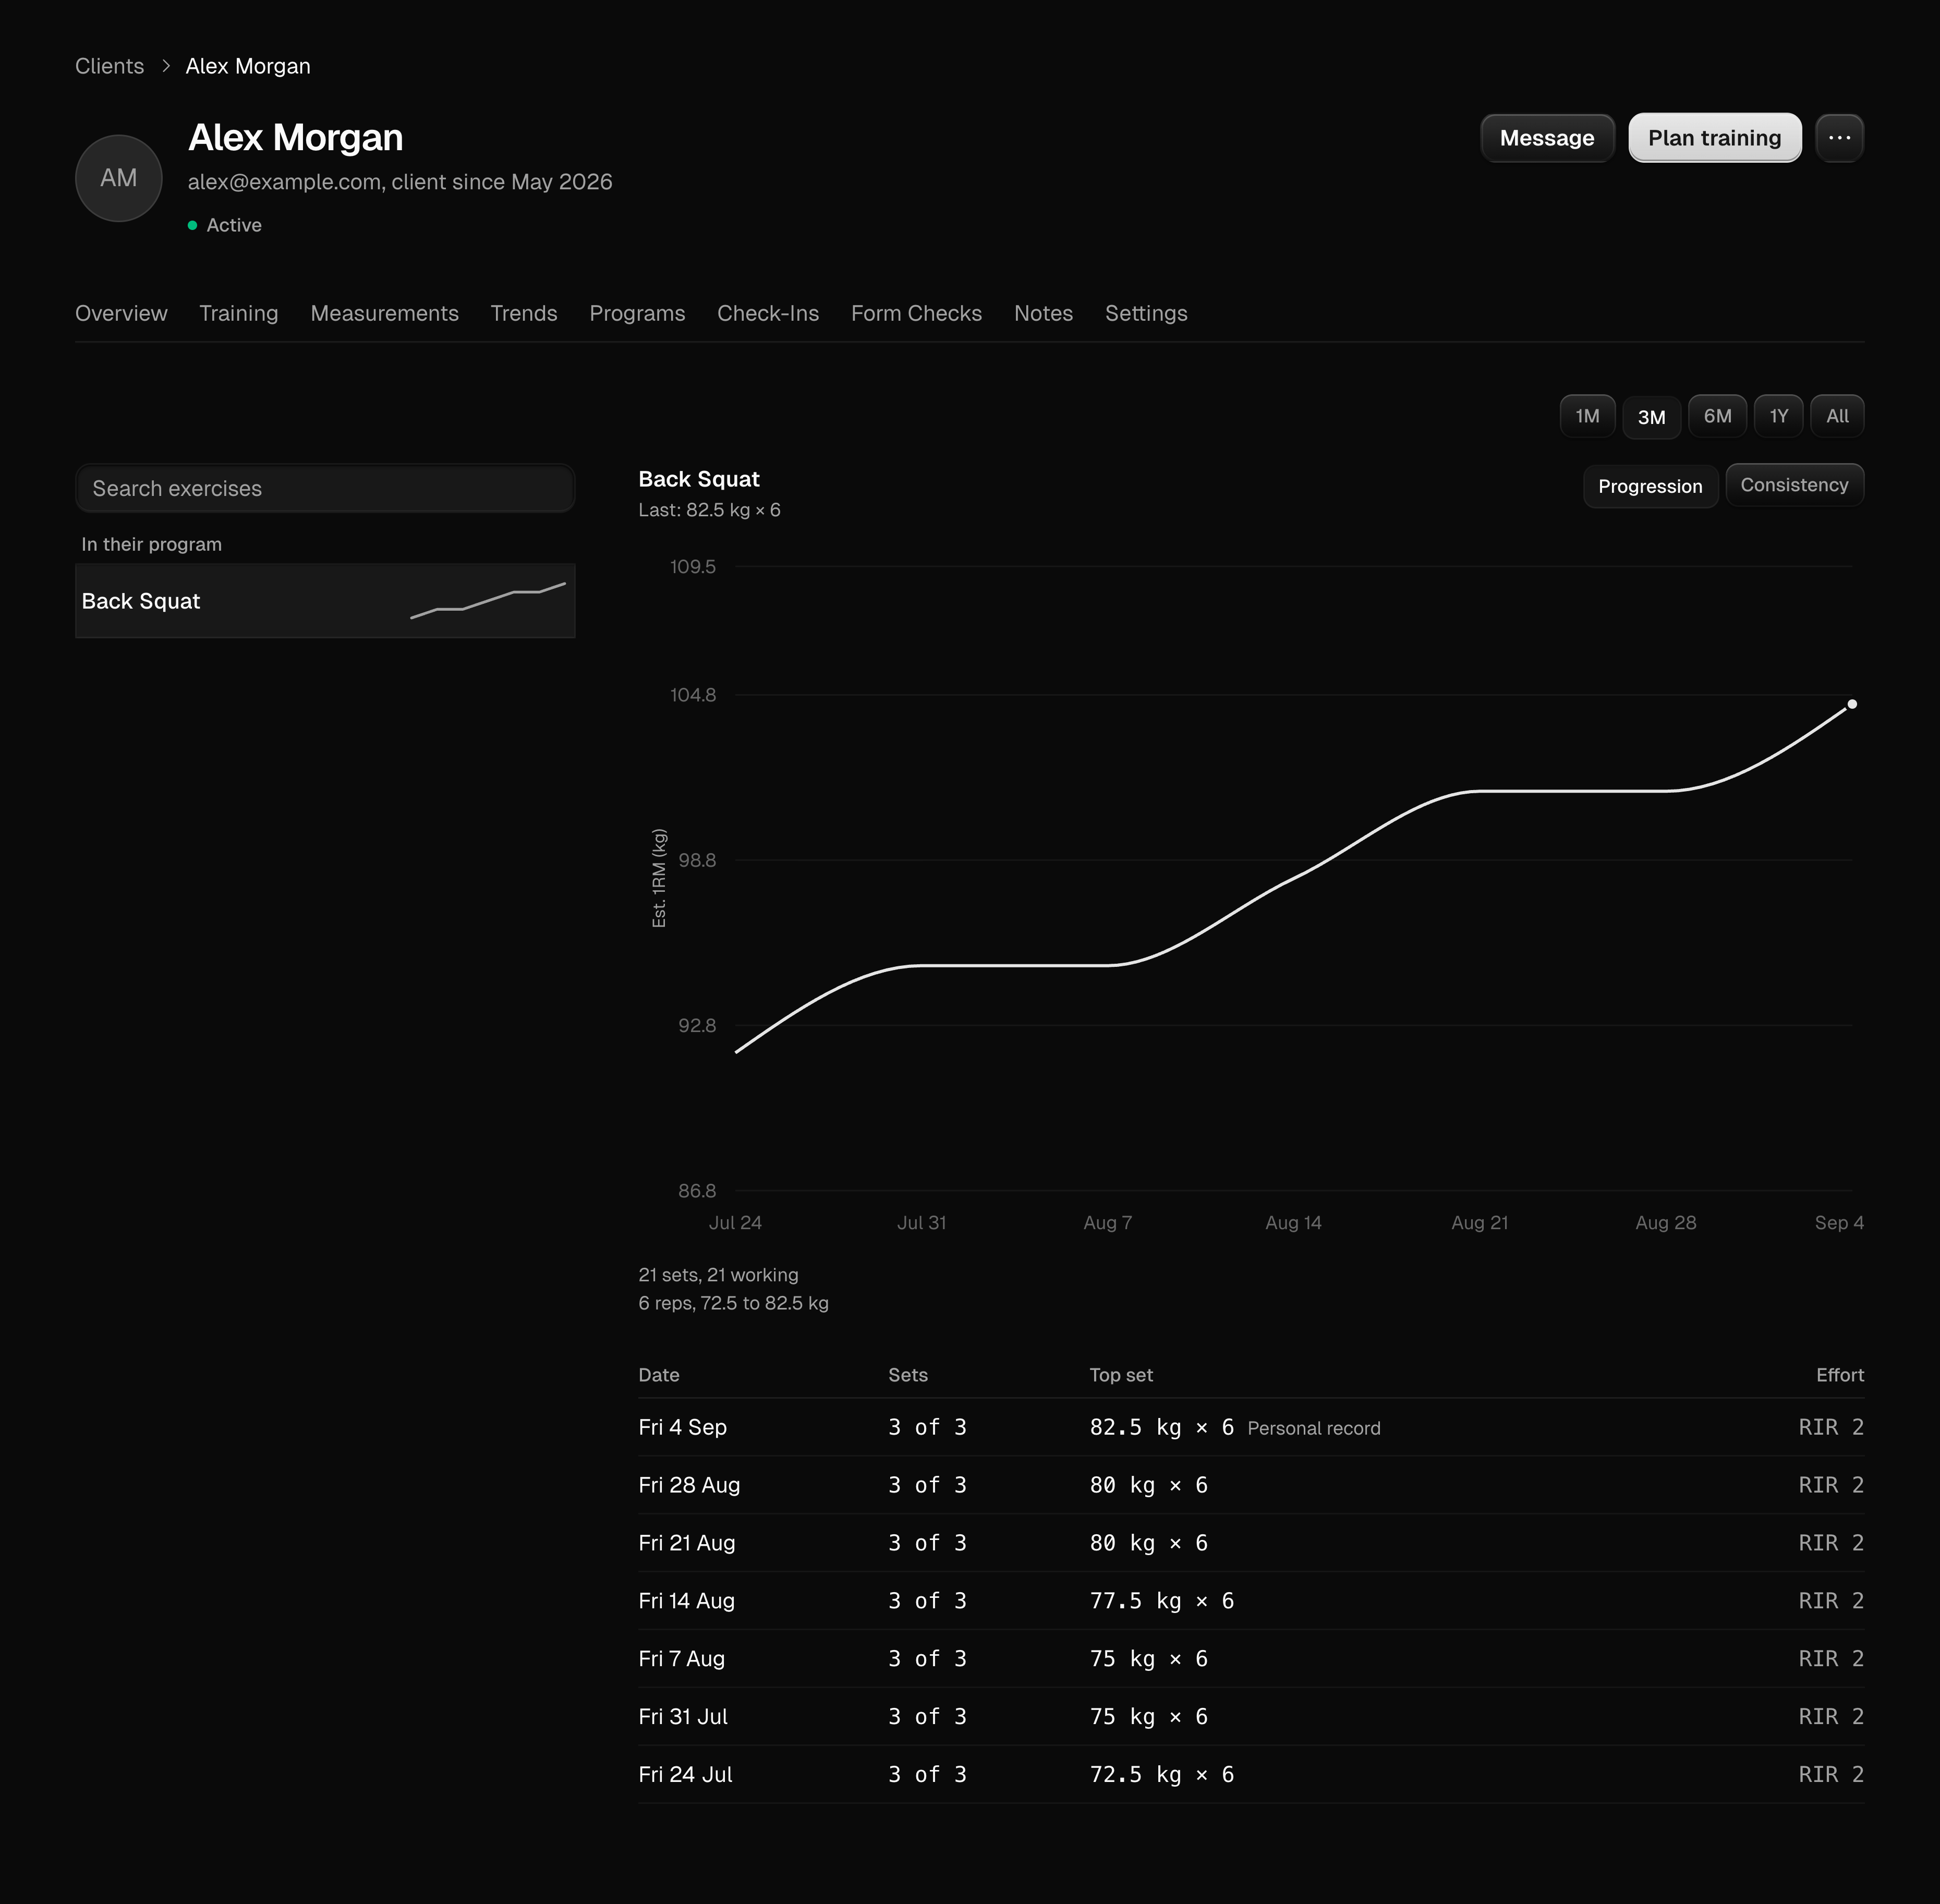Switch time range to 6M
Image resolution: width=1940 pixels, height=1904 pixels.
click(1717, 416)
